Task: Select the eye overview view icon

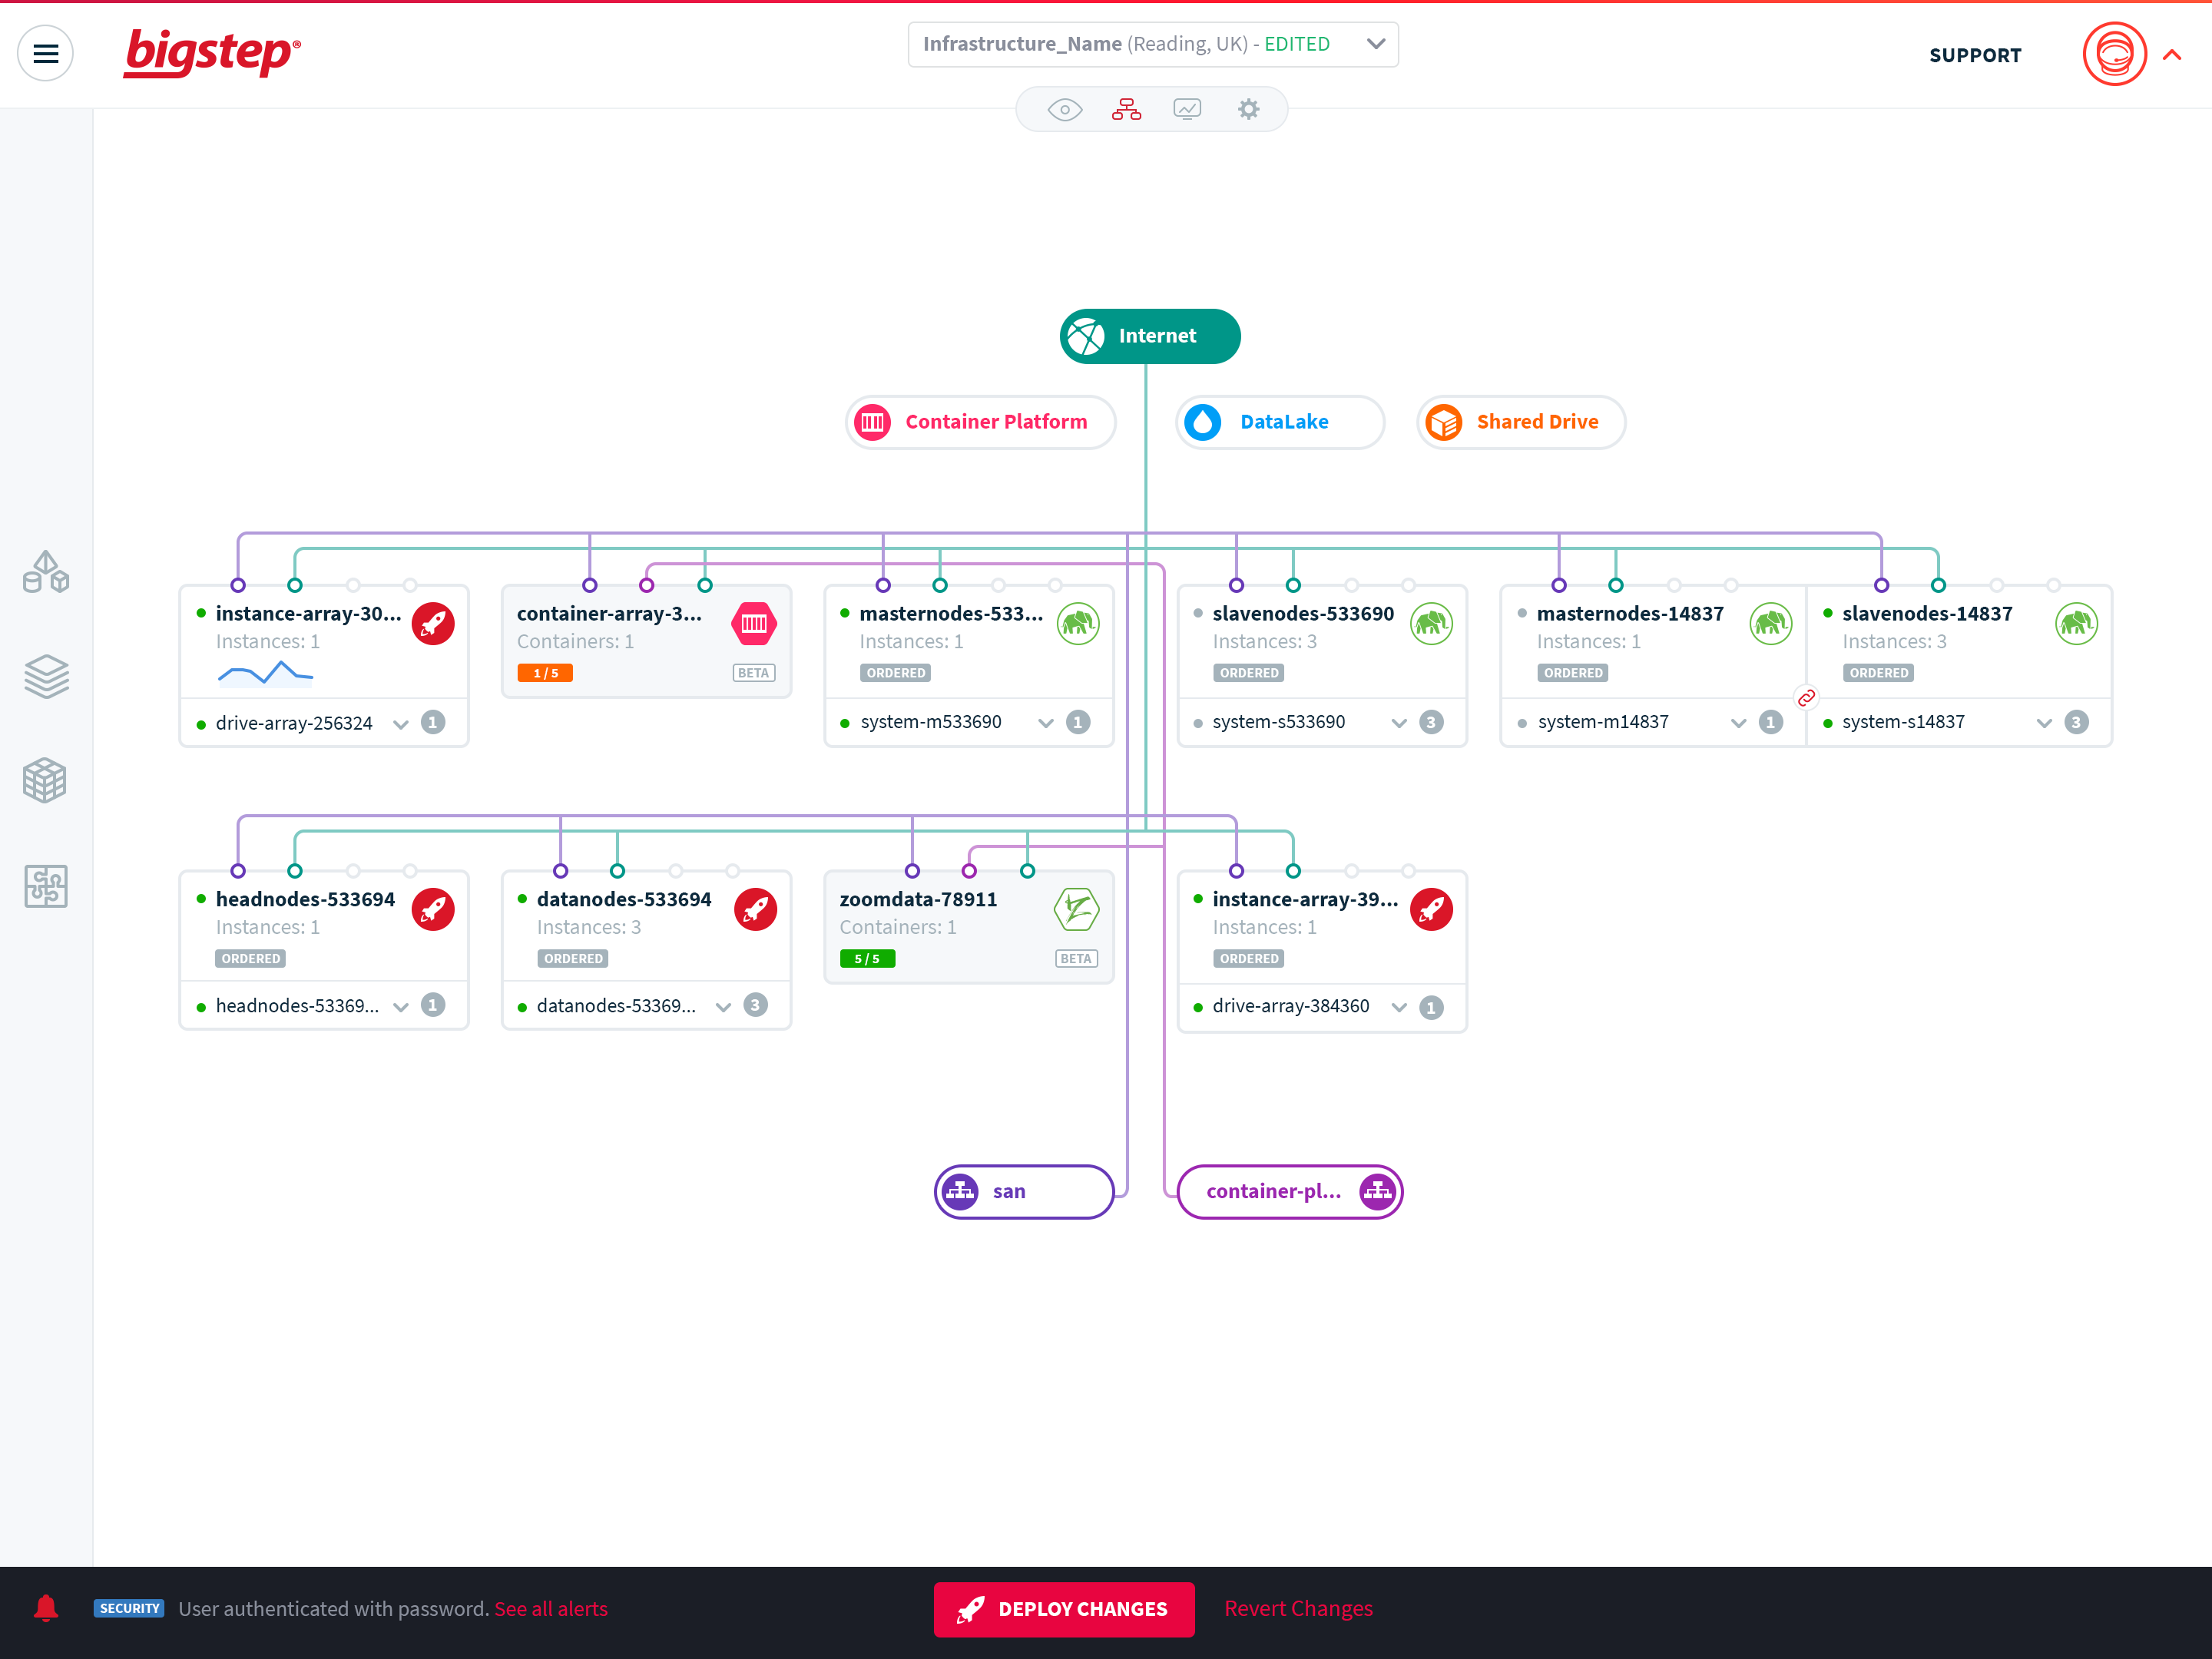Action: coord(1064,109)
